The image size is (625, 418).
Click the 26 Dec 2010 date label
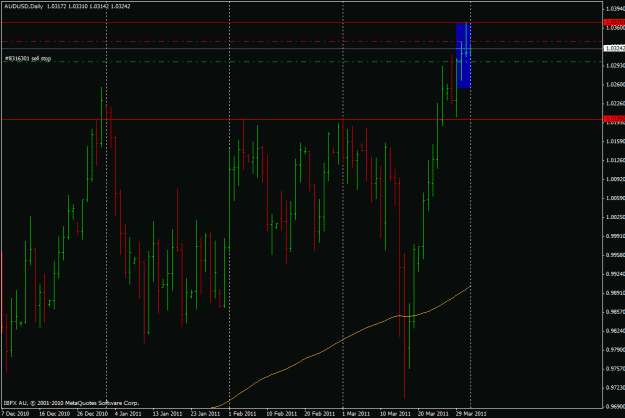92,414
